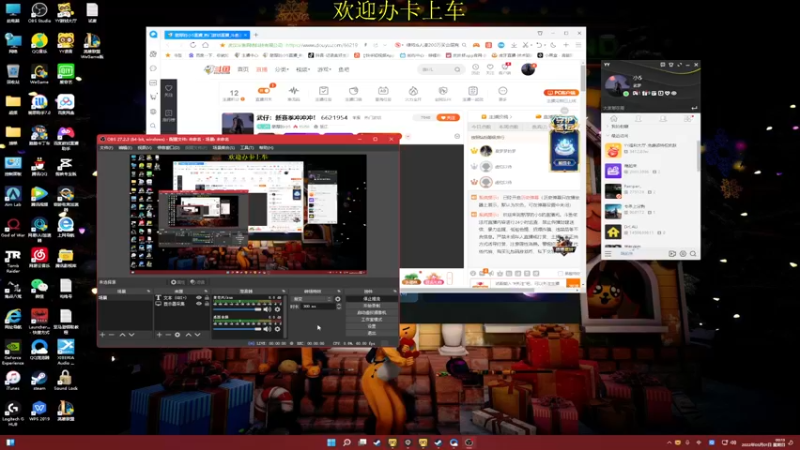Click source properties button in OBS source toolbar
This screenshot has width=800, height=450.
point(178,282)
